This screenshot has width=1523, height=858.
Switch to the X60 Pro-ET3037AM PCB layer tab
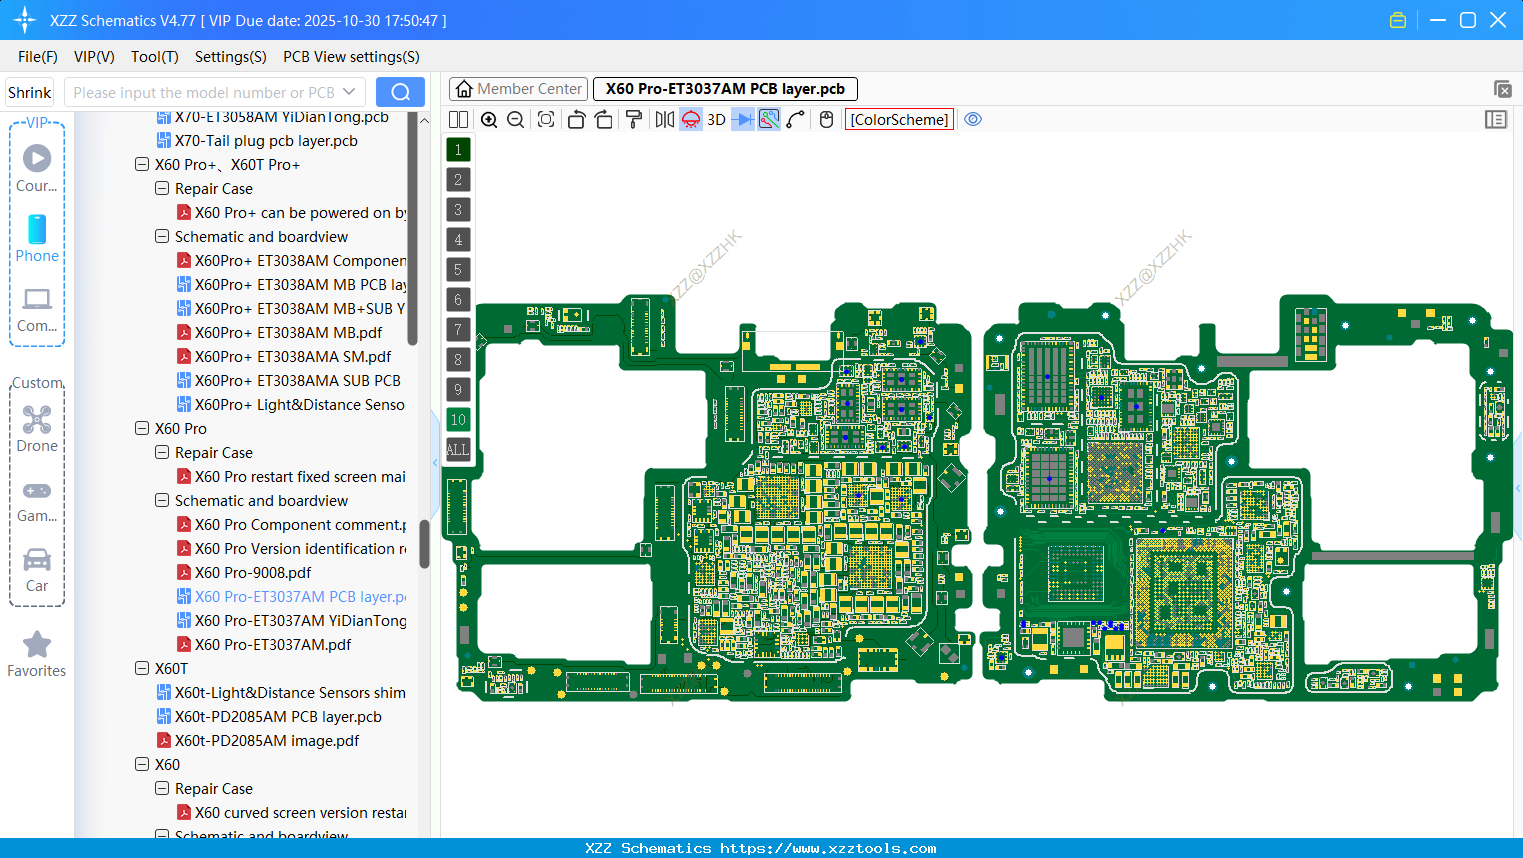click(724, 88)
